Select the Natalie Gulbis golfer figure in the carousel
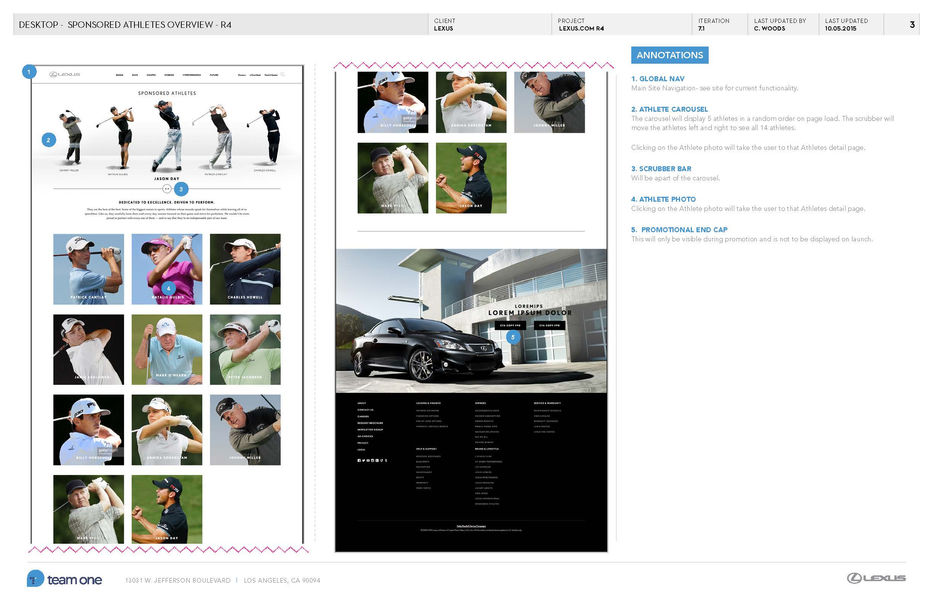 (x=120, y=137)
